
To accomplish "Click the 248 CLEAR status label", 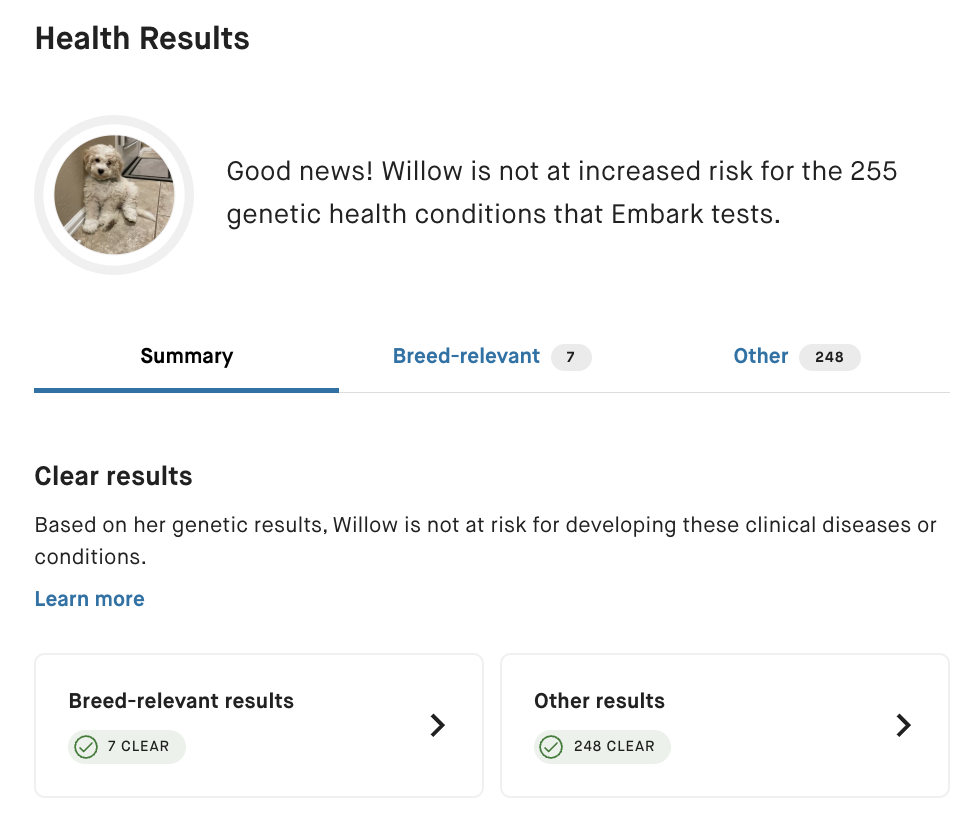I will tap(614, 746).
